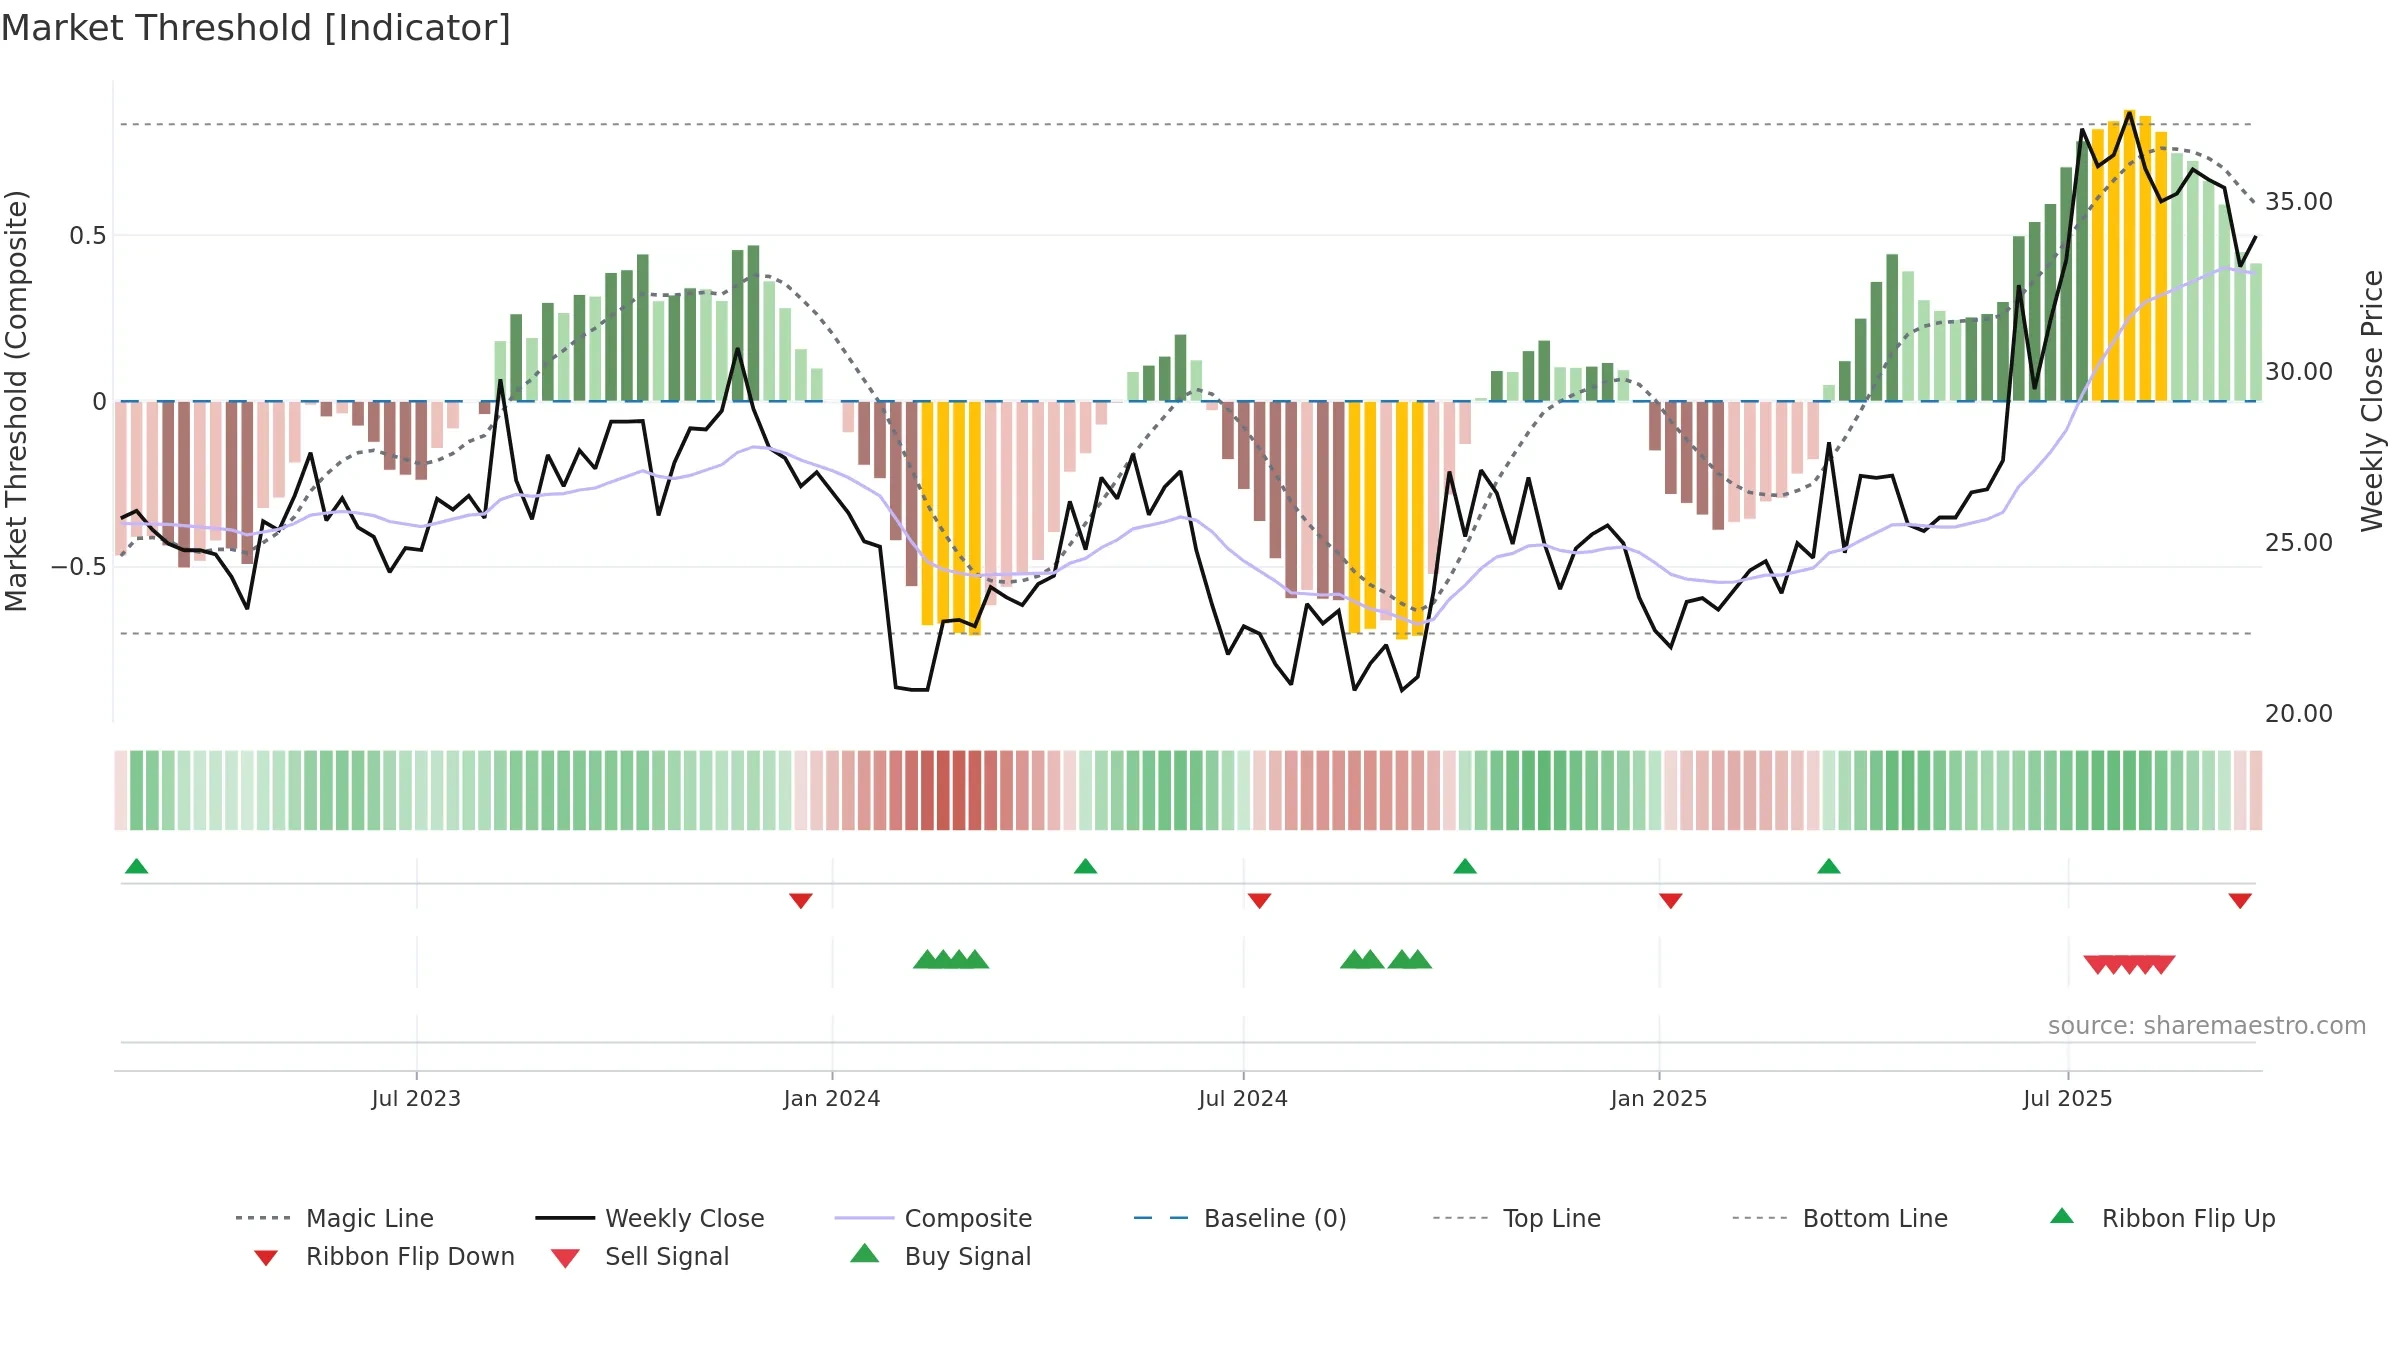
Task: Toggle Weekly Close legend entry
Action: (650, 1218)
